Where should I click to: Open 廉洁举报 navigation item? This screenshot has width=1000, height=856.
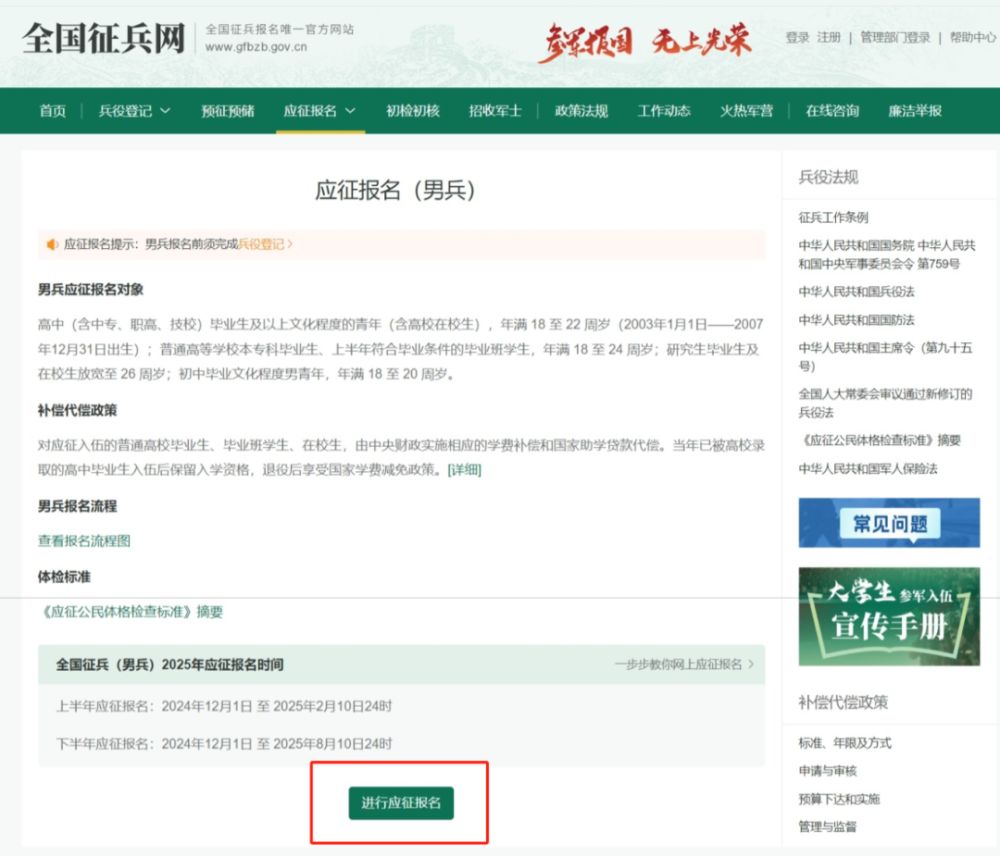click(x=915, y=111)
